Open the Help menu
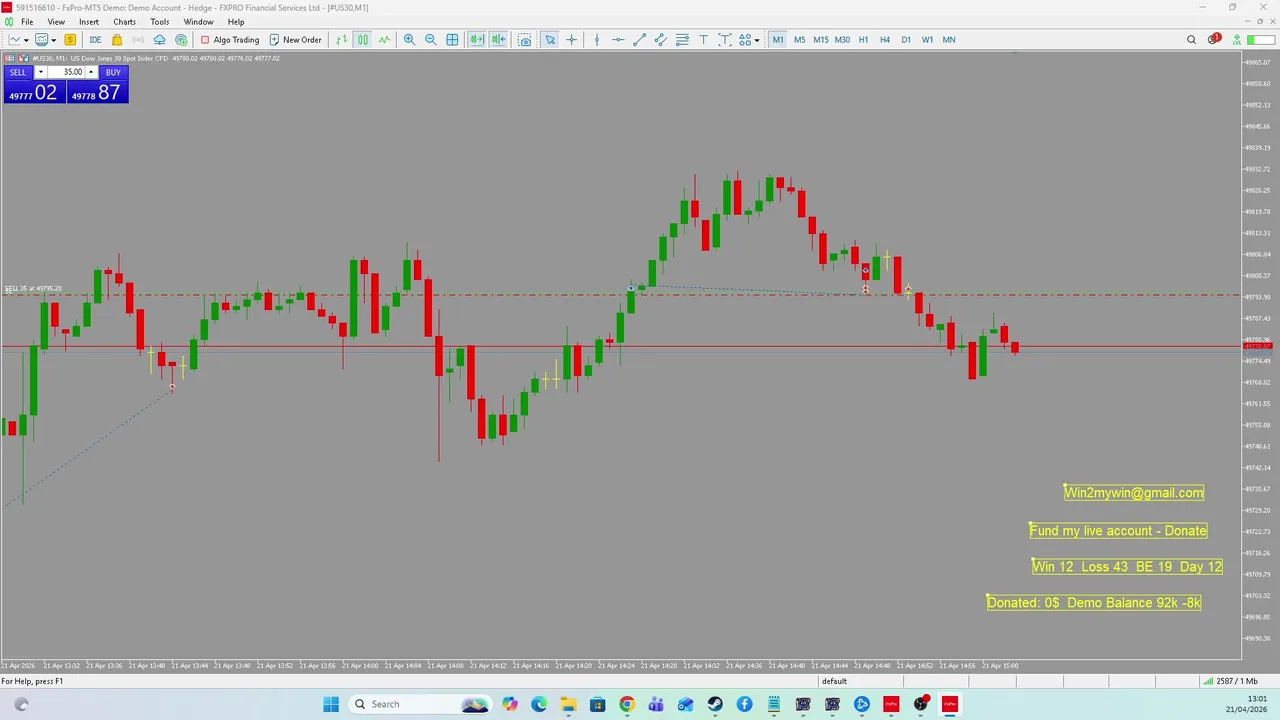This screenshot has width=1280, height=720. pos(236,22)
